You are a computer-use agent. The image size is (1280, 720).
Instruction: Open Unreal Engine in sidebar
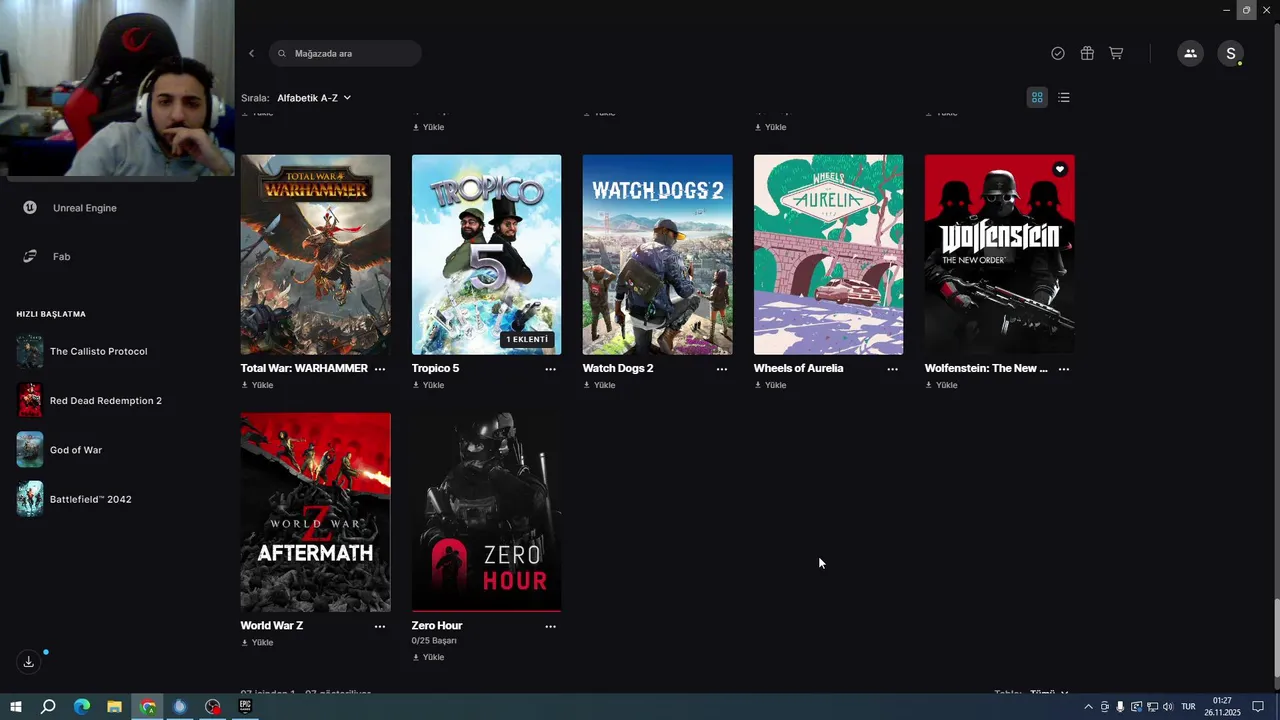(x=85, y=208)
